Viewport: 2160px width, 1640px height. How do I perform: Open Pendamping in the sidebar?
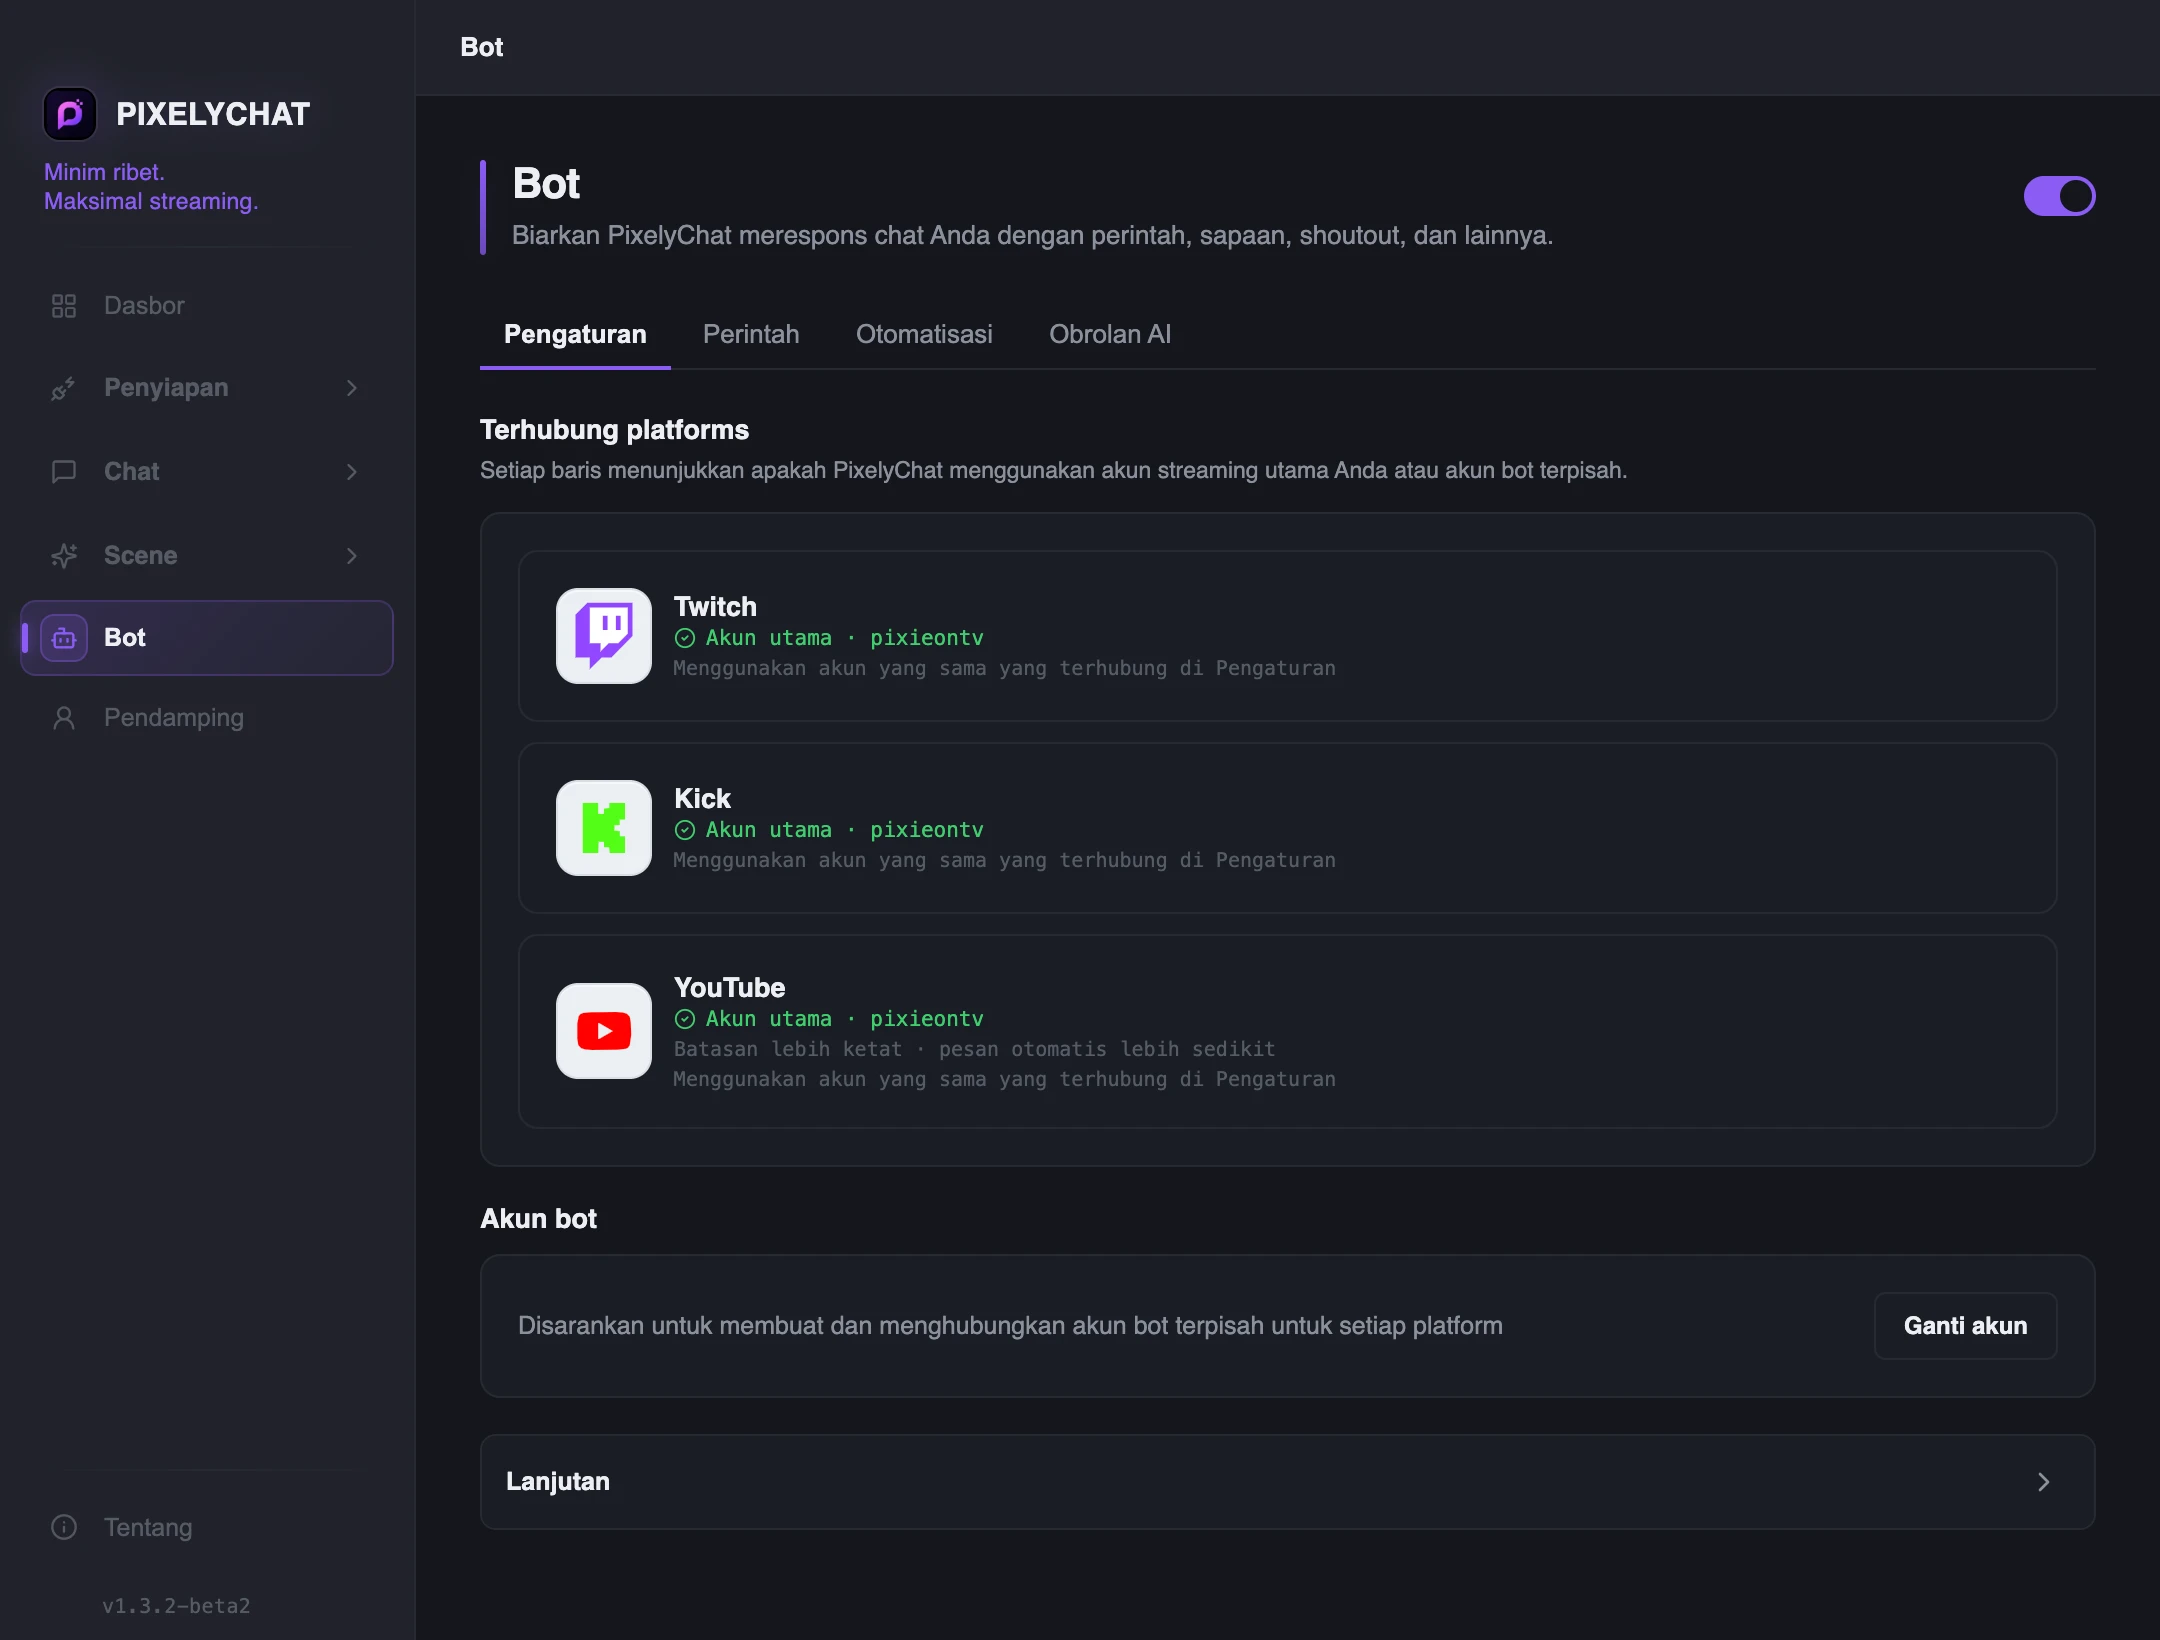[x=207, y=718]
